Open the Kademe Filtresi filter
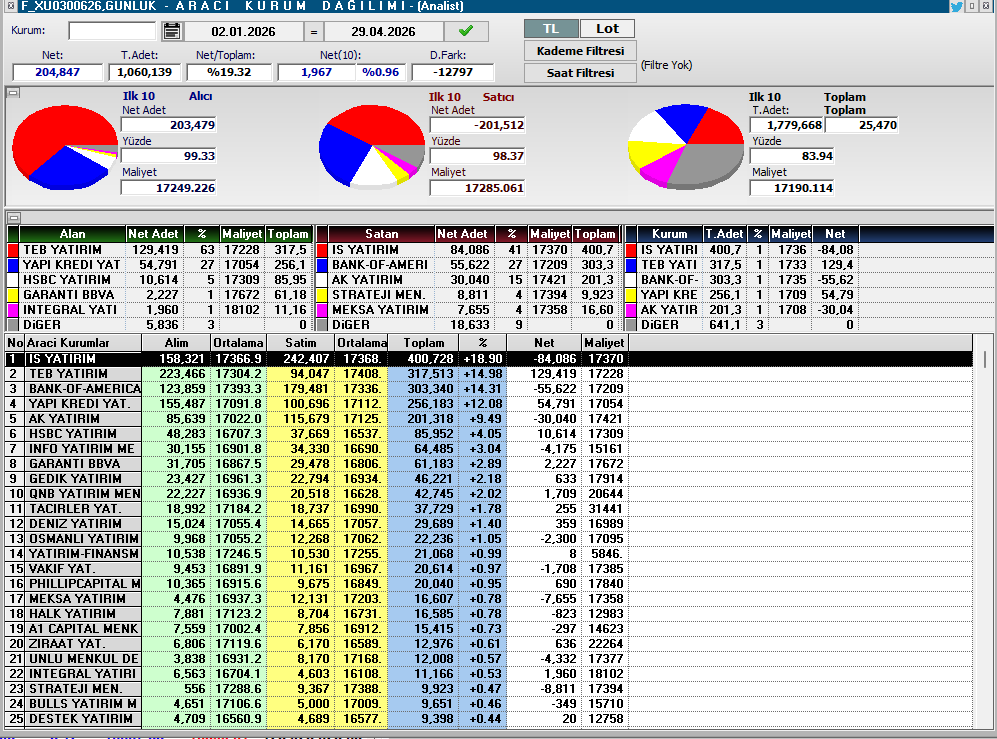This screenshot has height=739, width=997. (x=580, y=51)
